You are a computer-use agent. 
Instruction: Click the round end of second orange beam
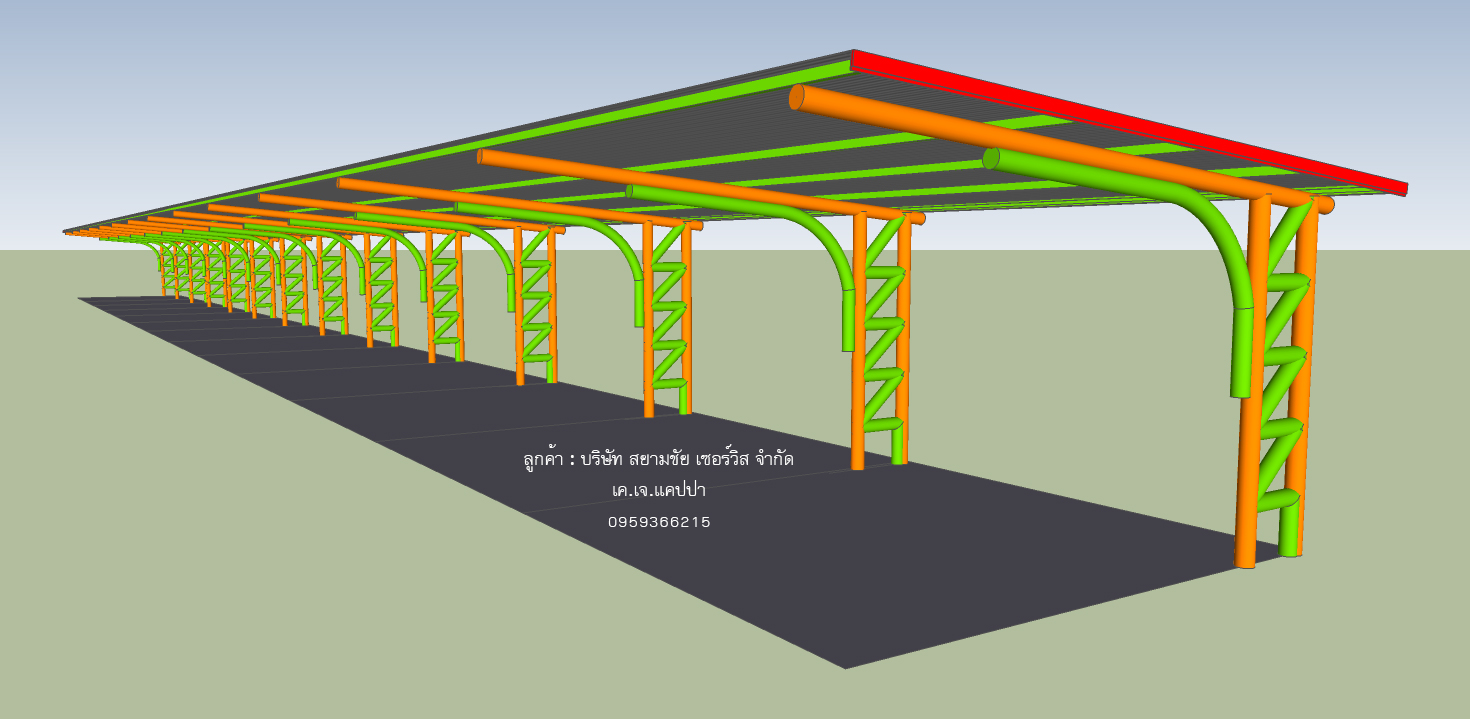481,156
